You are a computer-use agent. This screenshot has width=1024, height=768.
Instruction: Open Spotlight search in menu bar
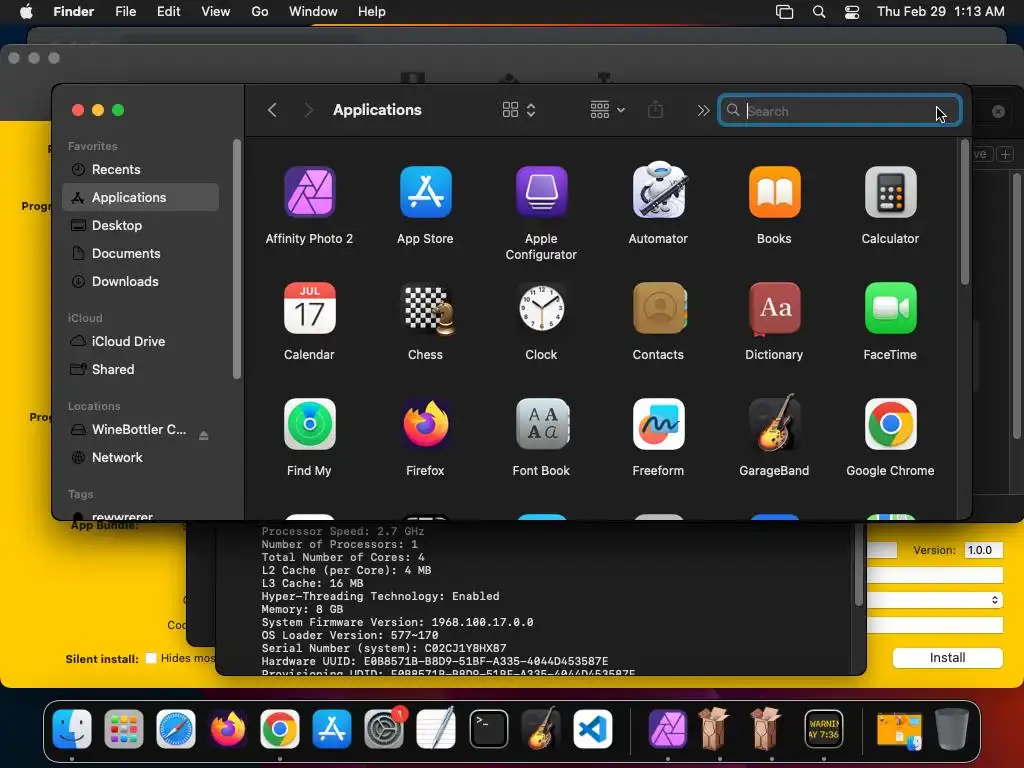(819, 12)
